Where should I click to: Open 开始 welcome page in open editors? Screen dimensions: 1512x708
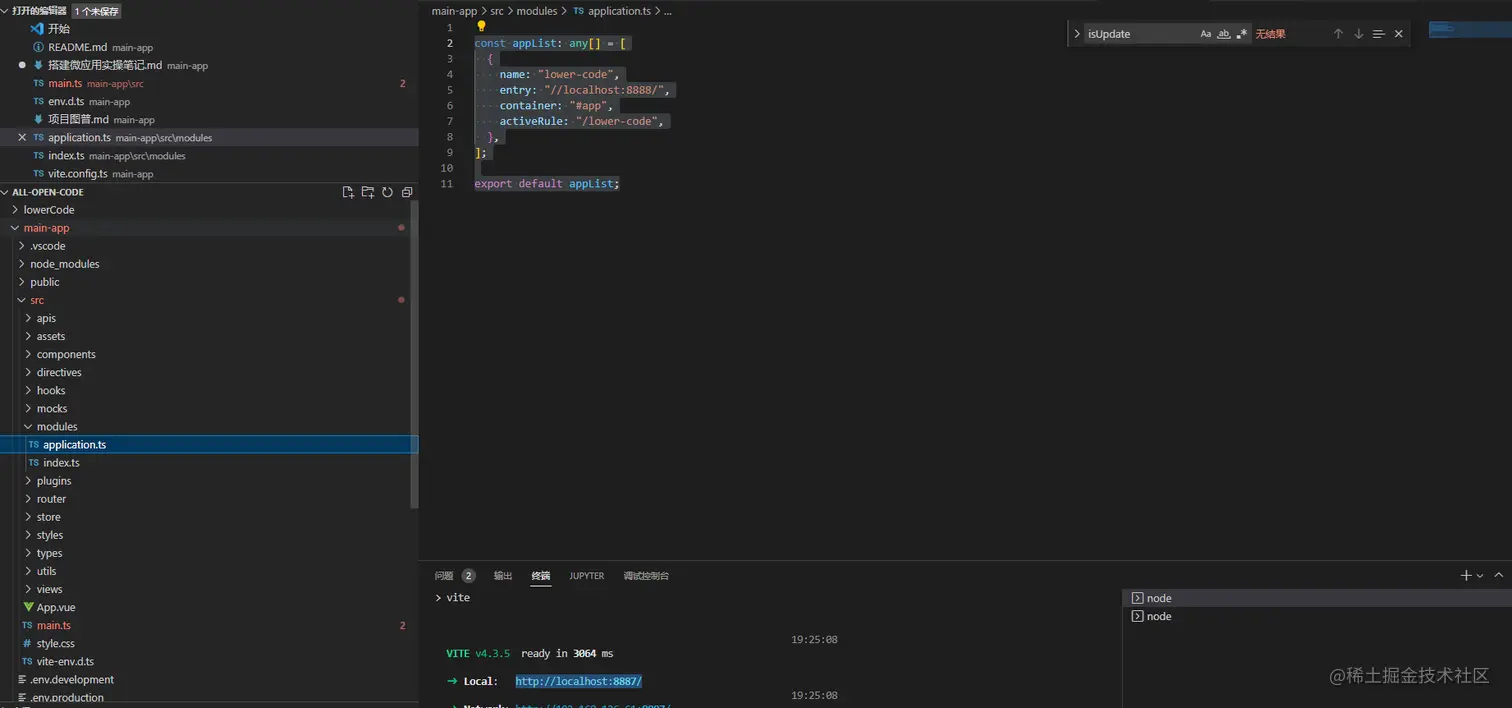coord(209,29)
